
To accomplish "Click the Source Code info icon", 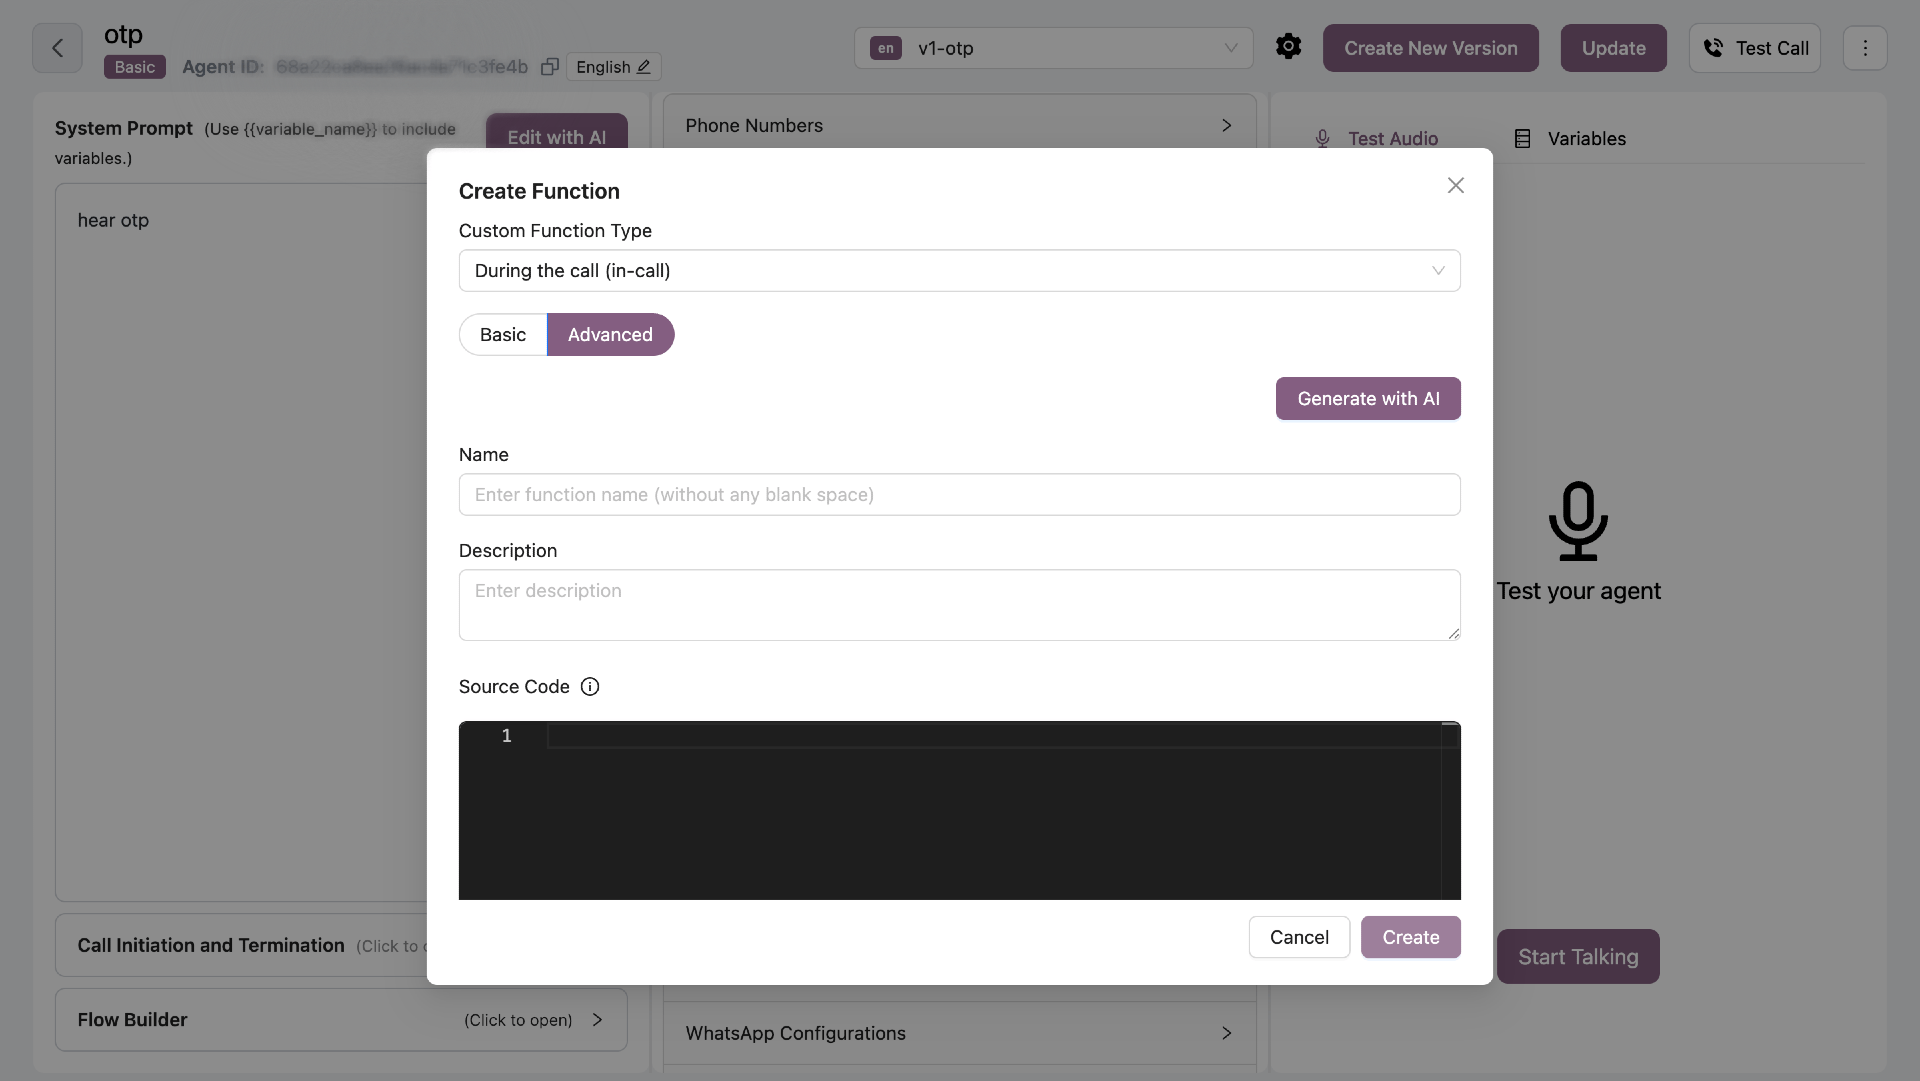I will click(x=590, y=687).
